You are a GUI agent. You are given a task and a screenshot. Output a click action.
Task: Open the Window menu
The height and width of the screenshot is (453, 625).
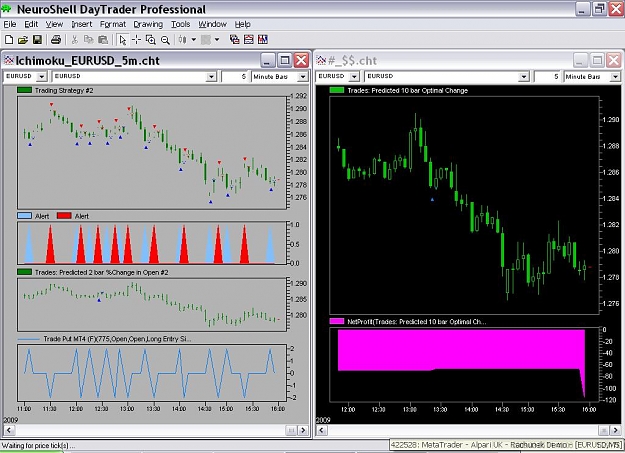212,24
